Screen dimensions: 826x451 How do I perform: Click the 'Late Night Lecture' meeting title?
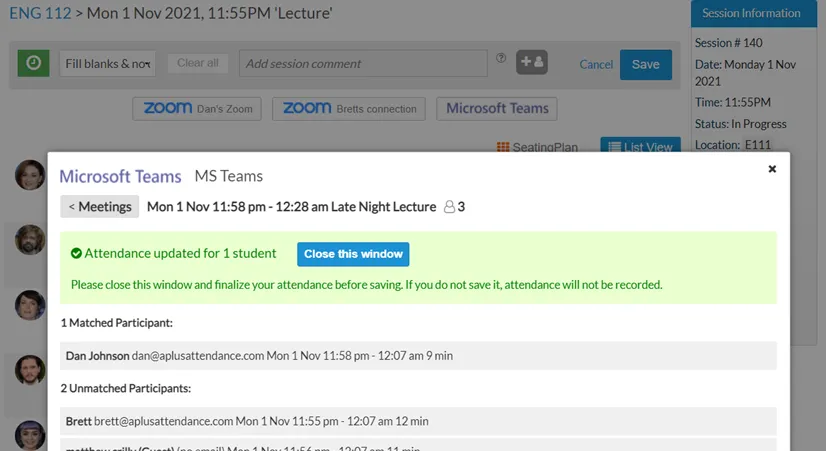click(384, 207)
